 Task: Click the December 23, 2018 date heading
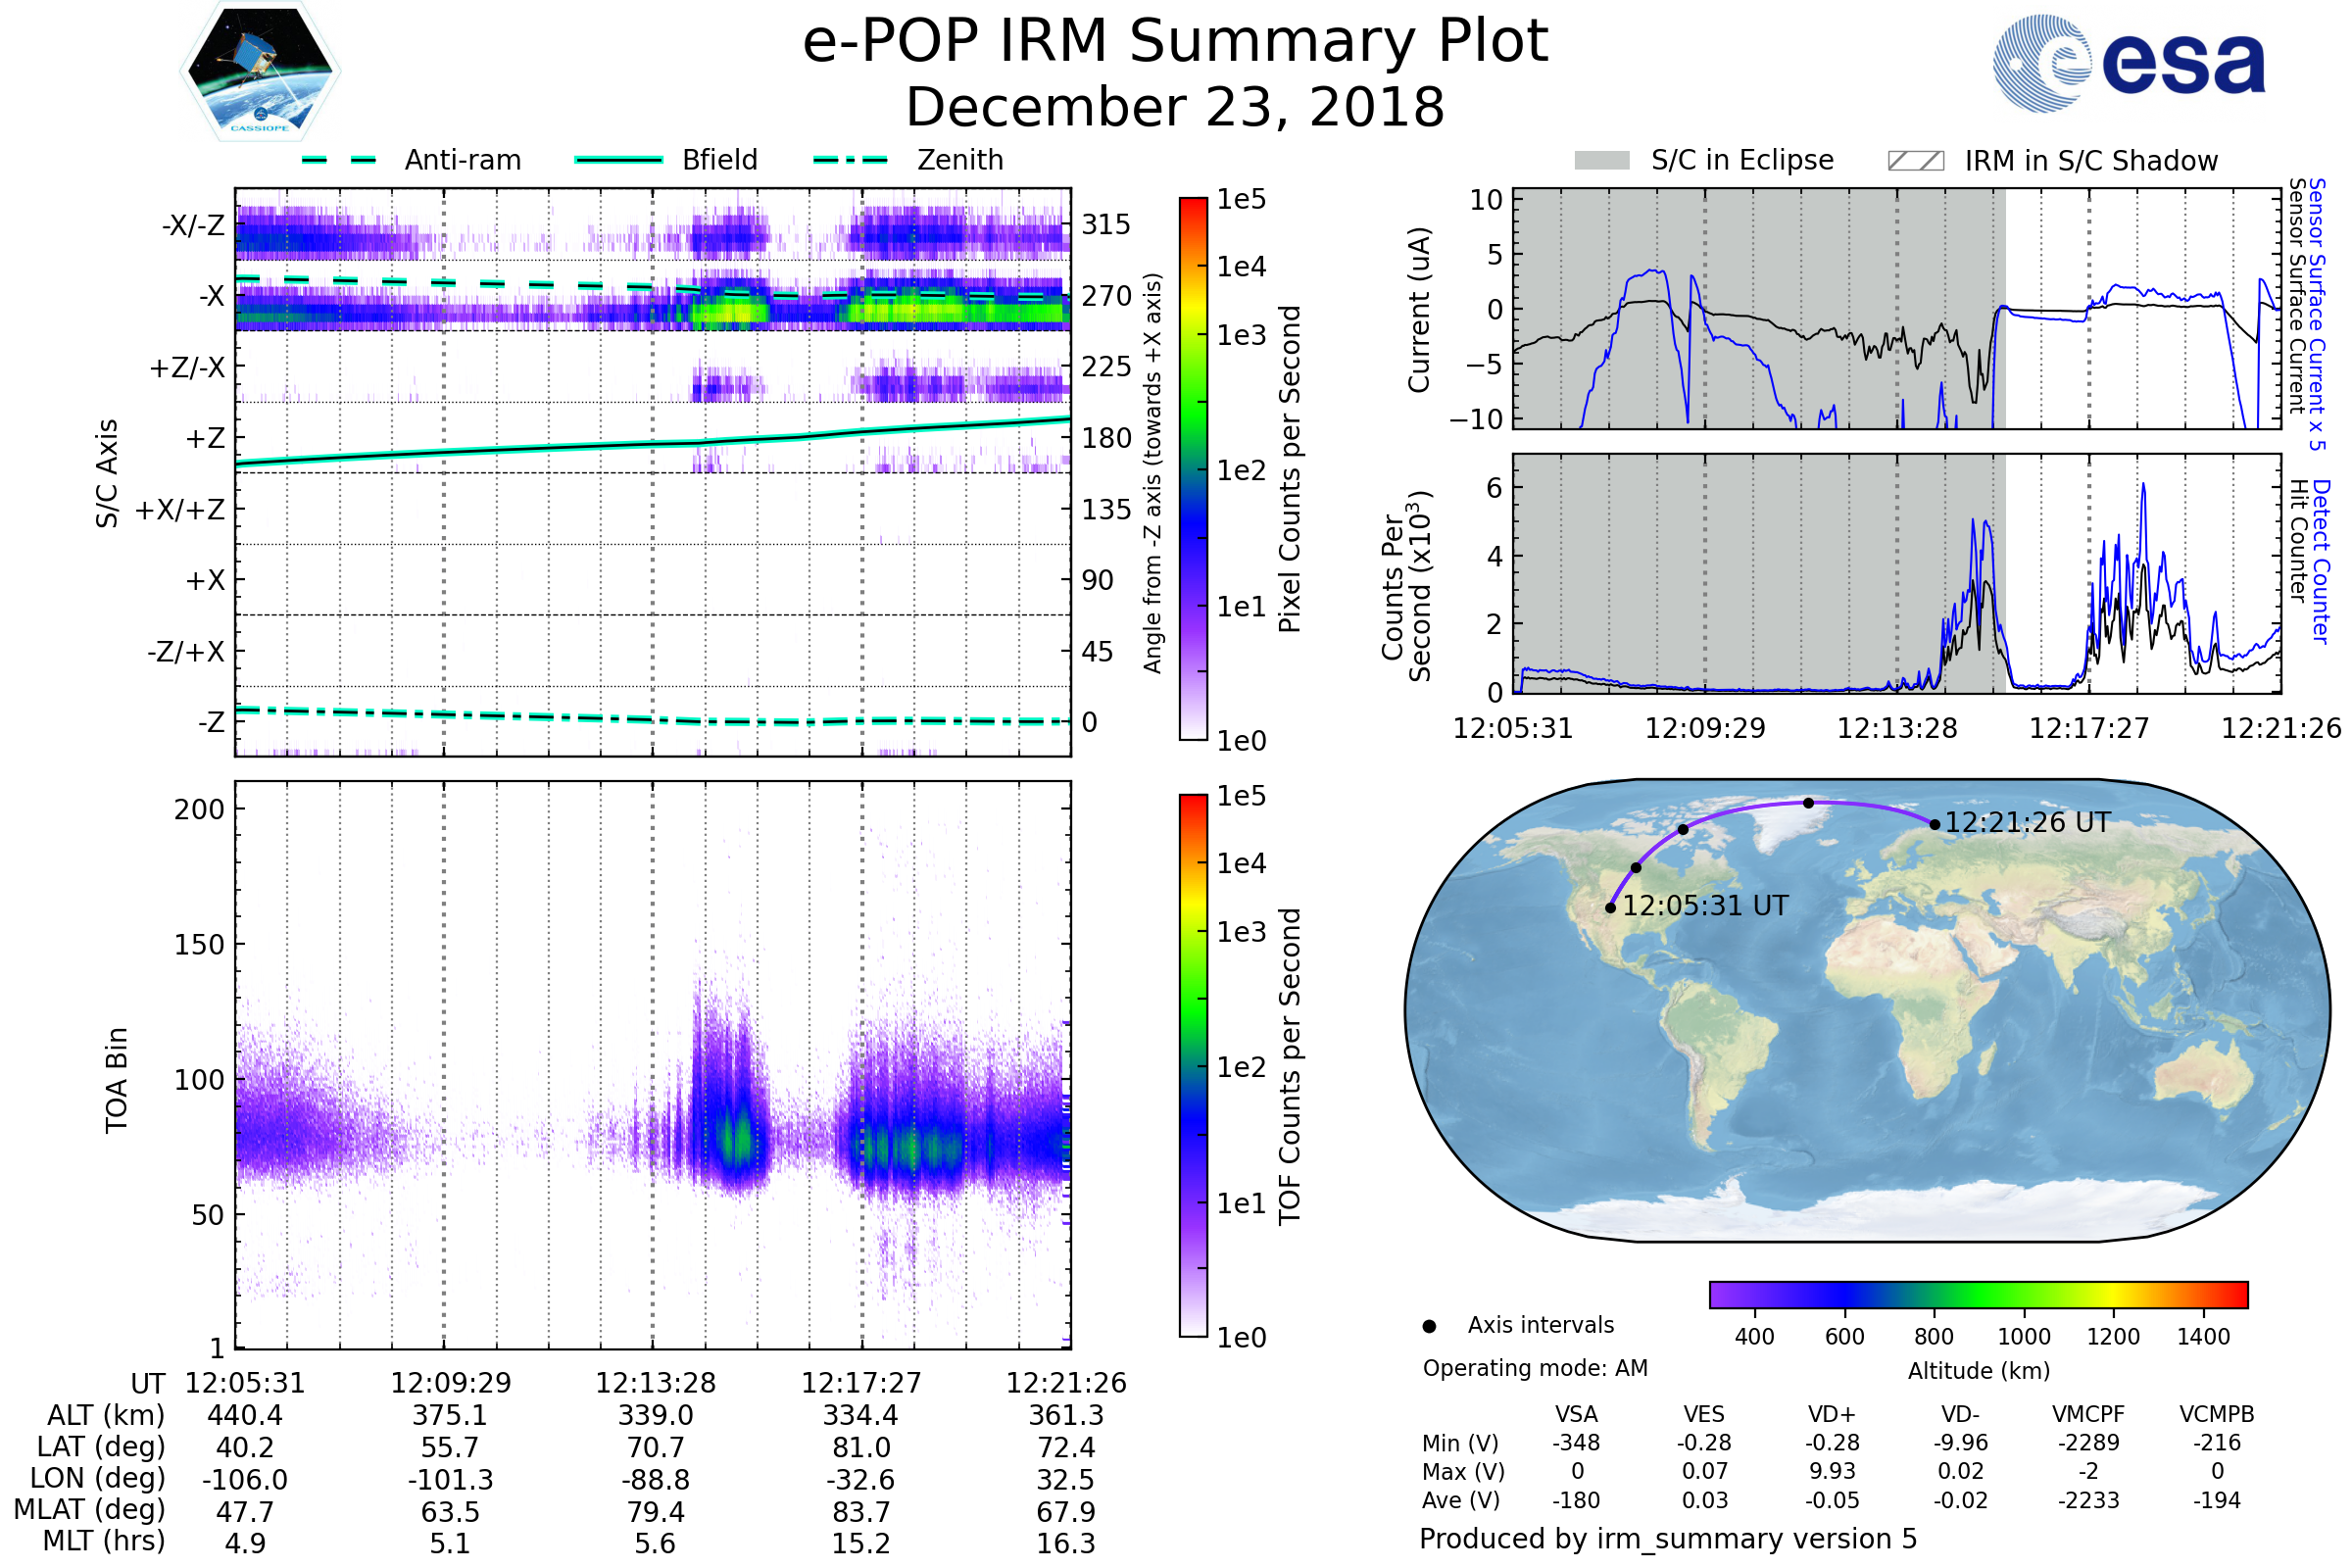pyautogui.click(x=1175, y=108)
